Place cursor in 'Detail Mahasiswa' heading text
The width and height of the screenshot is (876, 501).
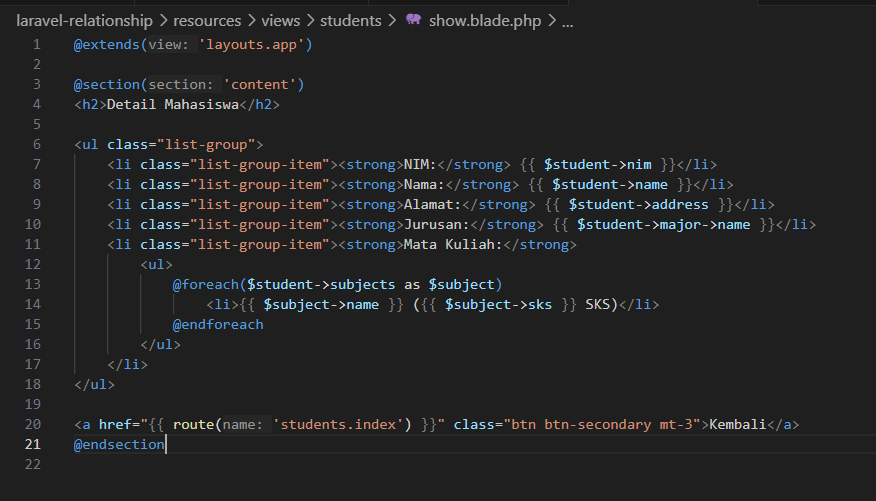172,104
